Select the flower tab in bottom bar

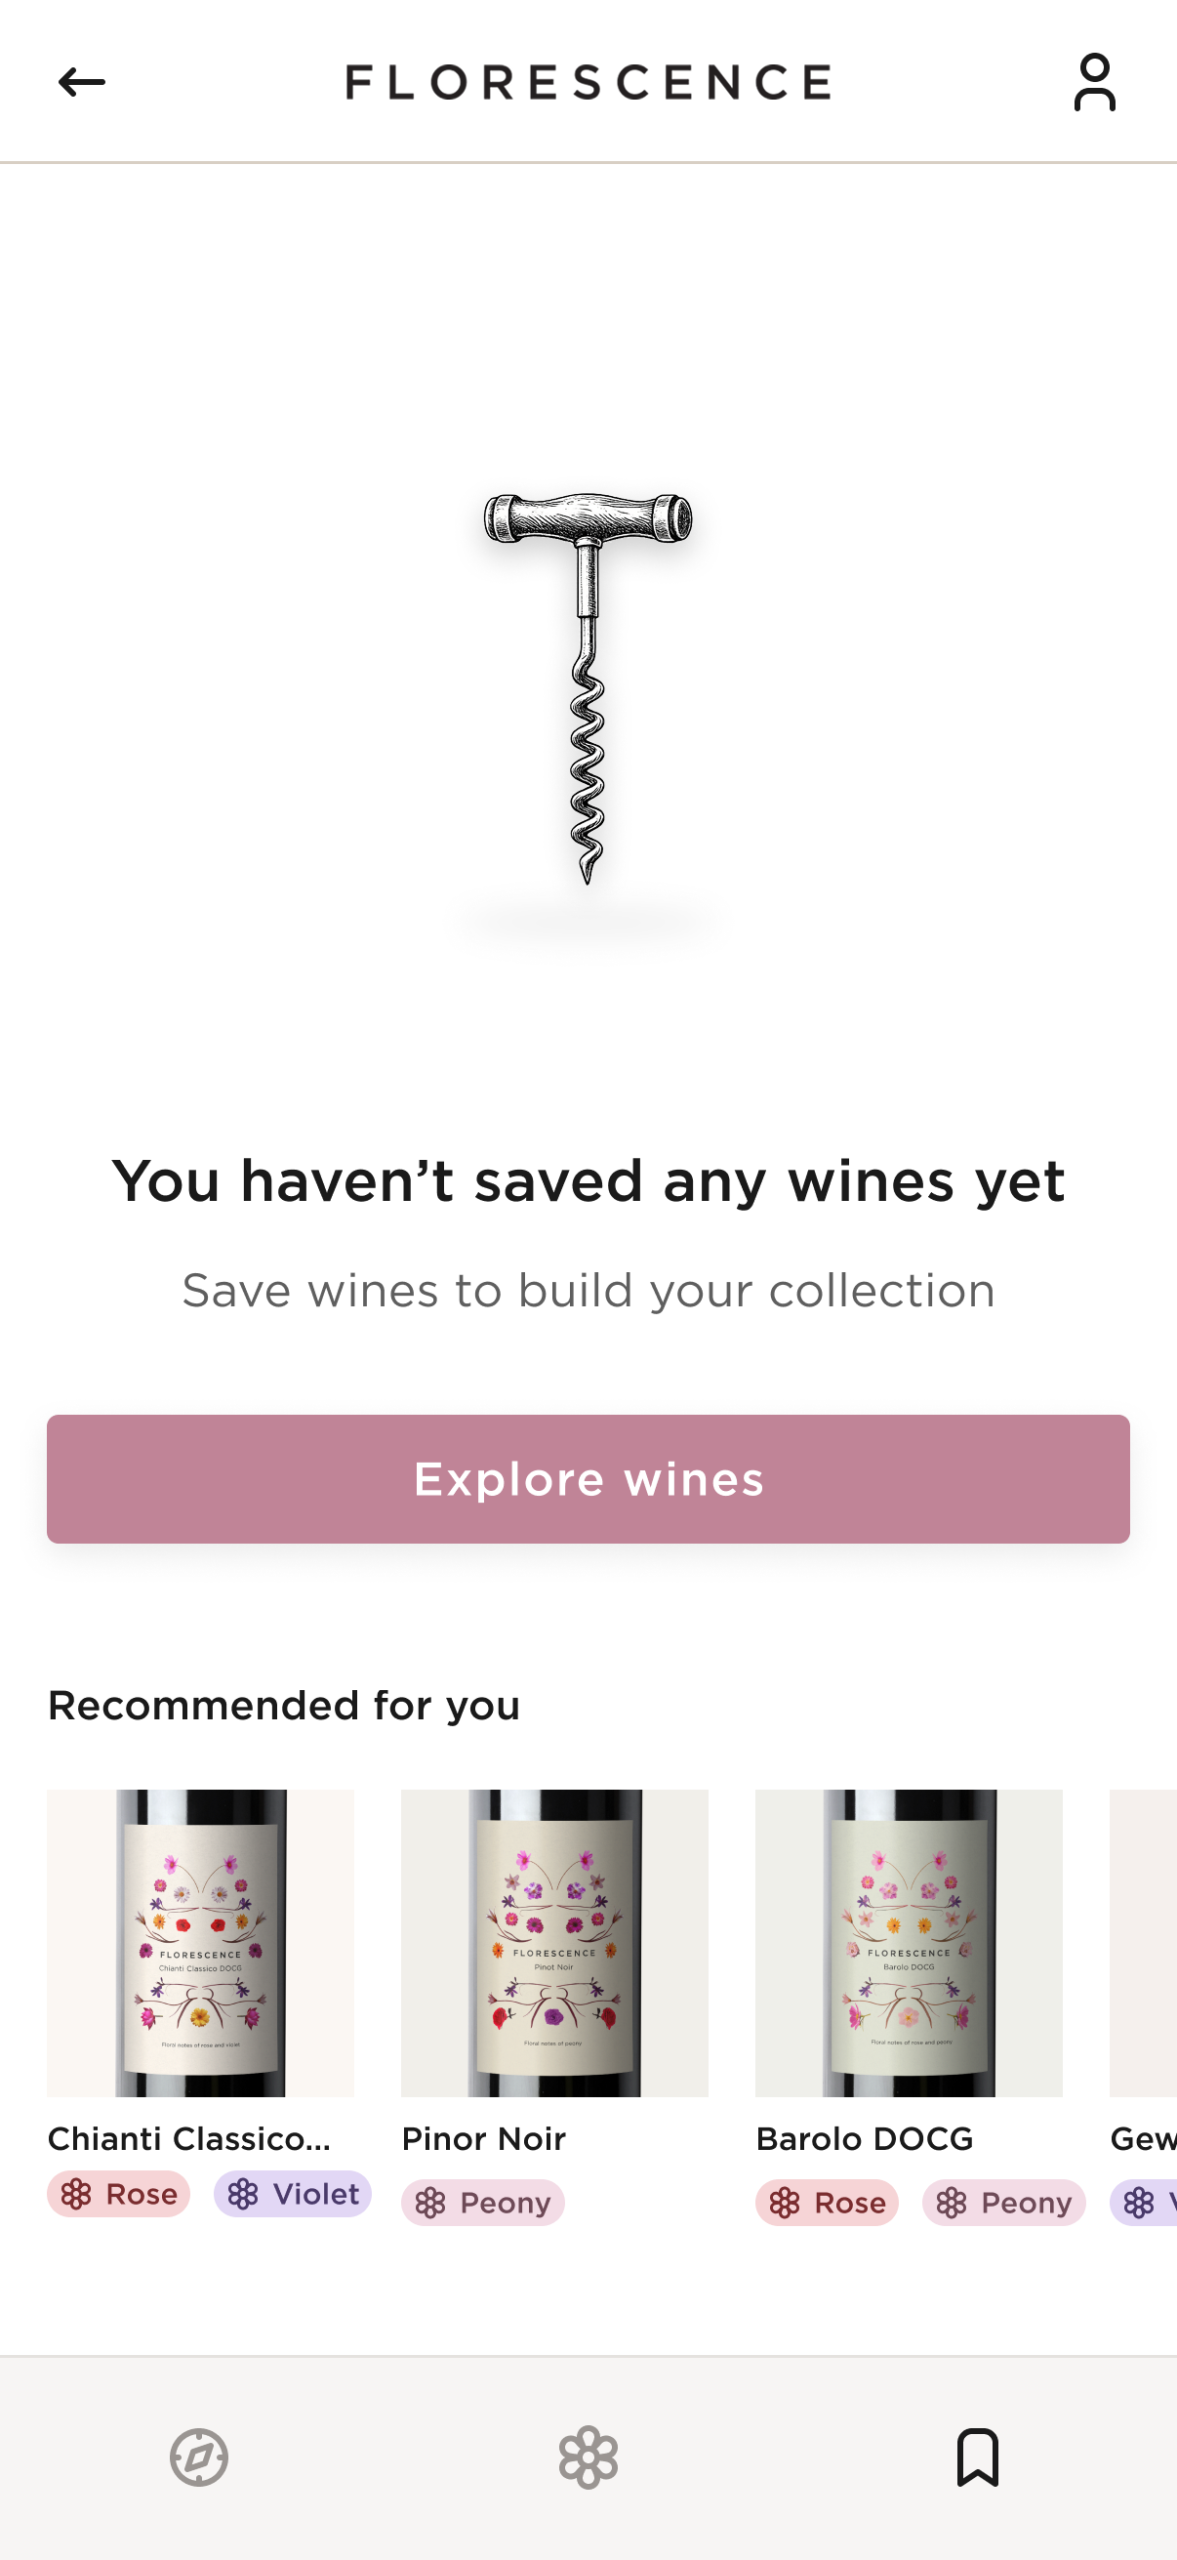pyautogui.click(x=588, y=2457)
